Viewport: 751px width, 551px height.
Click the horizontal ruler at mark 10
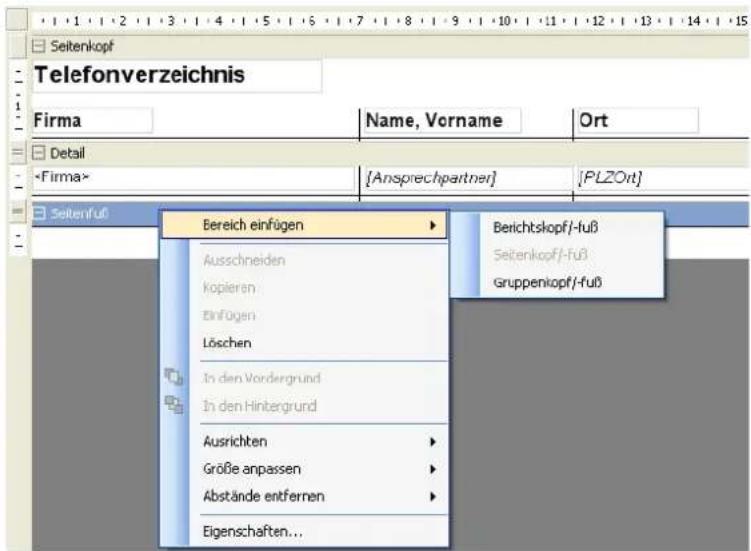click(504, 21)
